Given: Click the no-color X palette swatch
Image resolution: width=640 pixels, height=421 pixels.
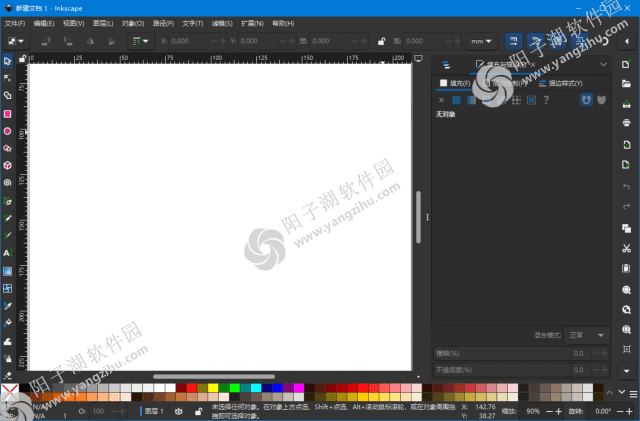Looking at the screenshot, I should pos(10,390).
